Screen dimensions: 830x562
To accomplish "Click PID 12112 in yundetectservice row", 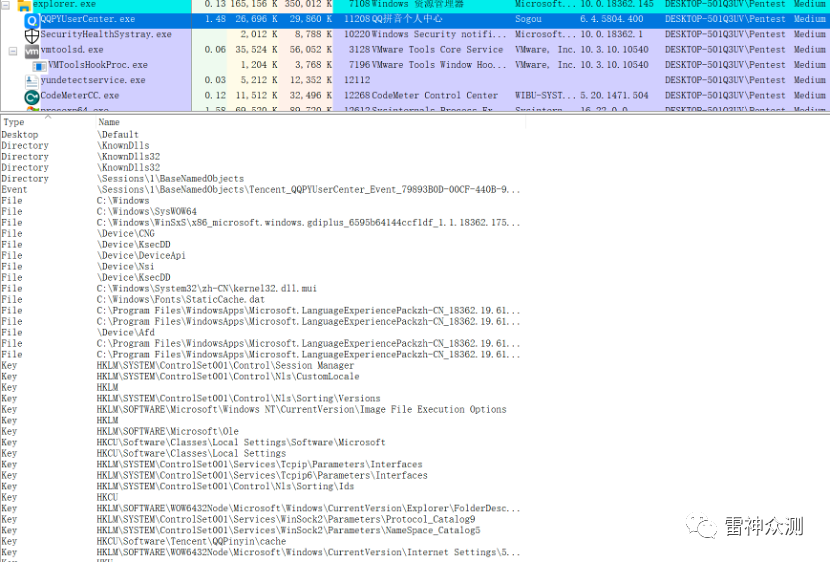I will click(357, 80).
